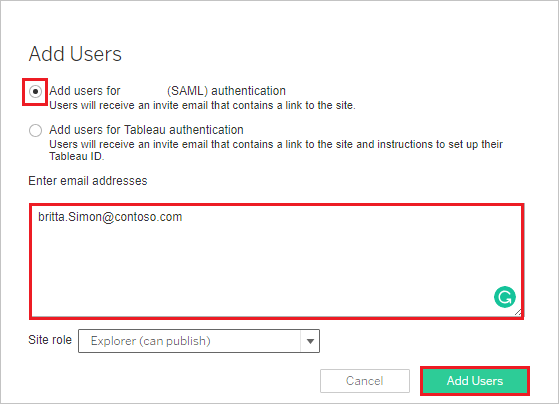Click the 'Add users for Tableau authentication' label
This screenshot has height=404, width=559.
tap(146, 130)
